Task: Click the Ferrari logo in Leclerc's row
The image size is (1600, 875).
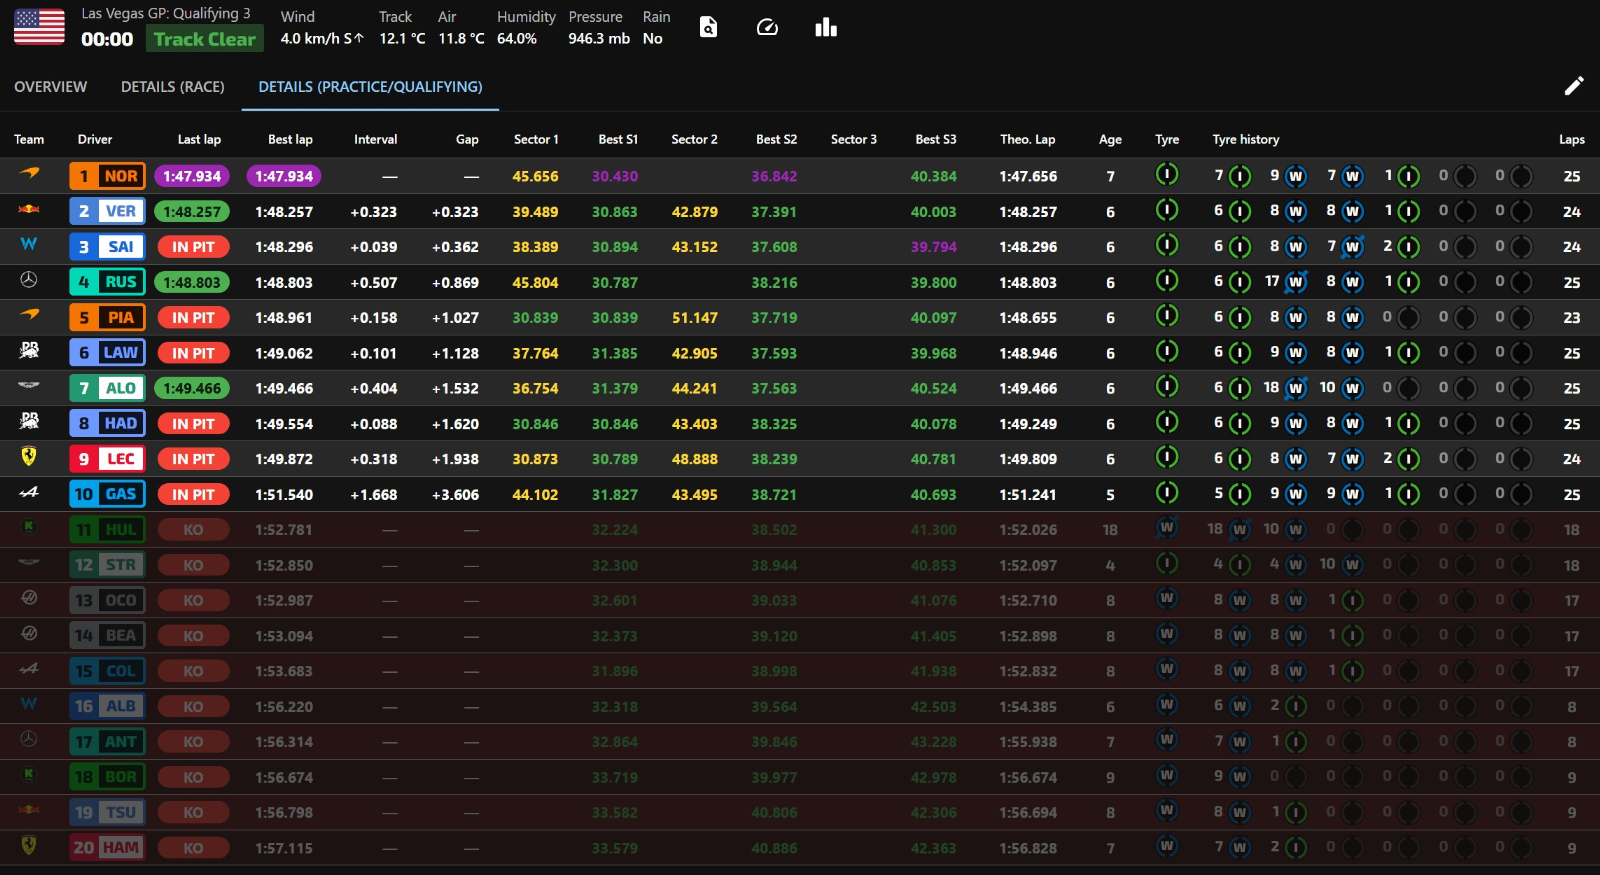Action: coord(29,457)
